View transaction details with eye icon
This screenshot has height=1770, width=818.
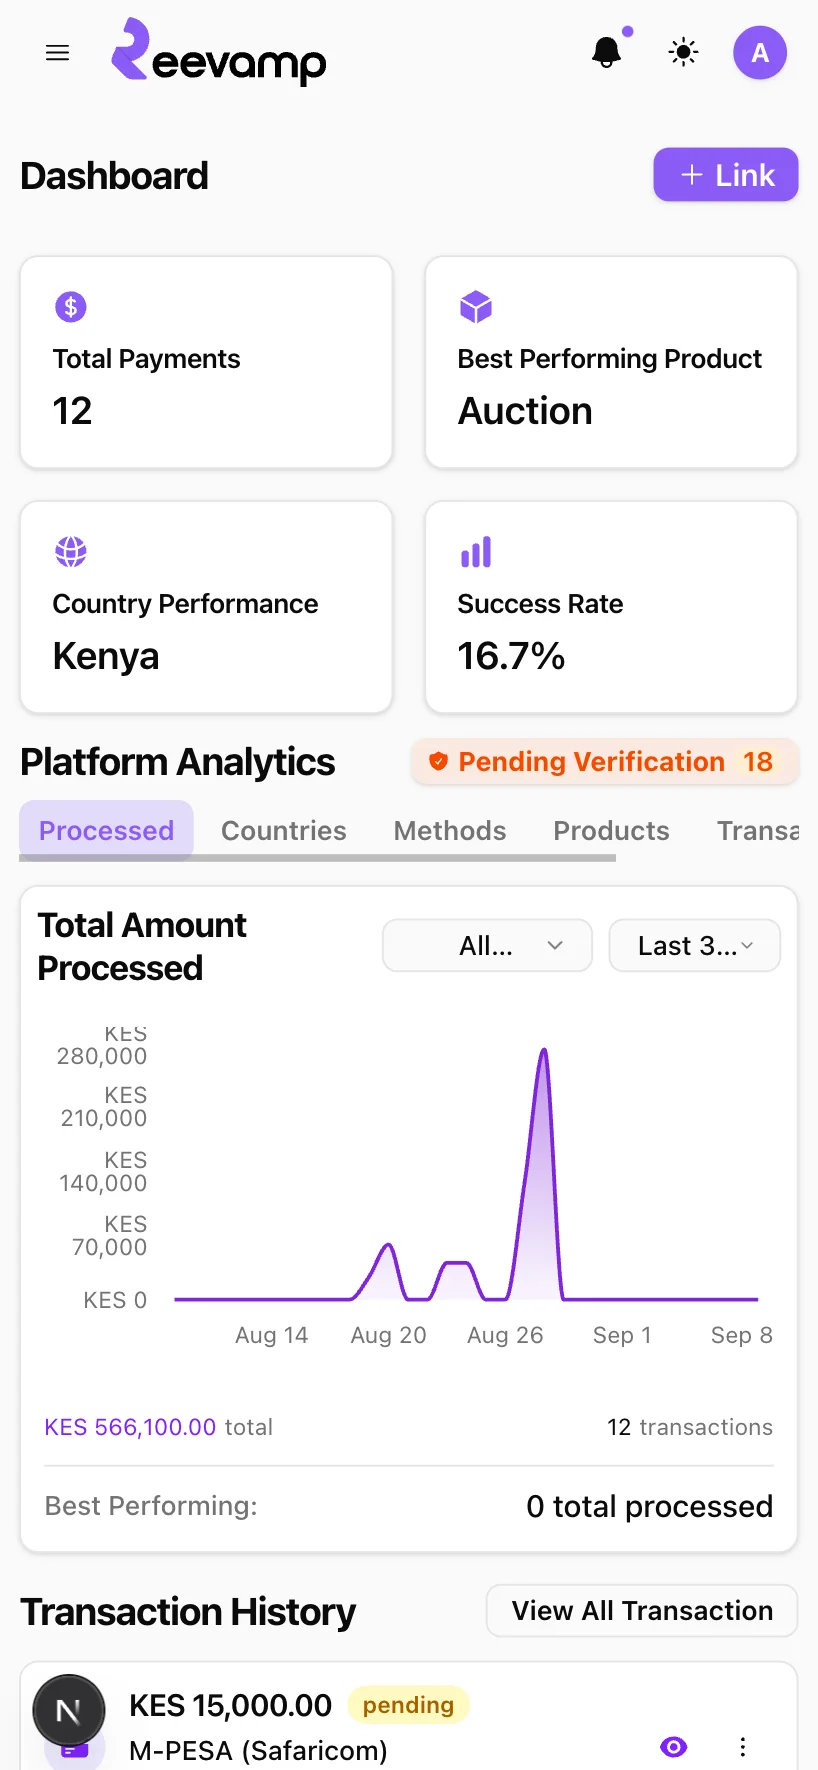[x=674, y=1746]
